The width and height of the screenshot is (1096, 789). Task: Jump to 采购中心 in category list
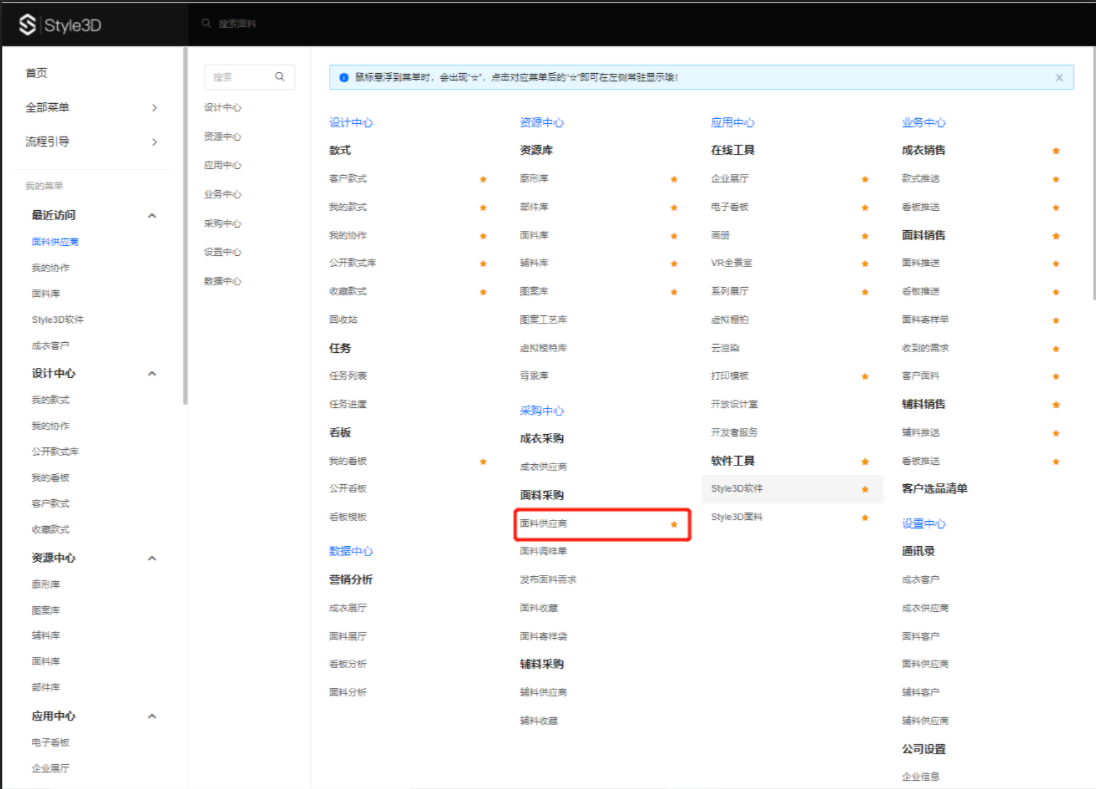222,223
